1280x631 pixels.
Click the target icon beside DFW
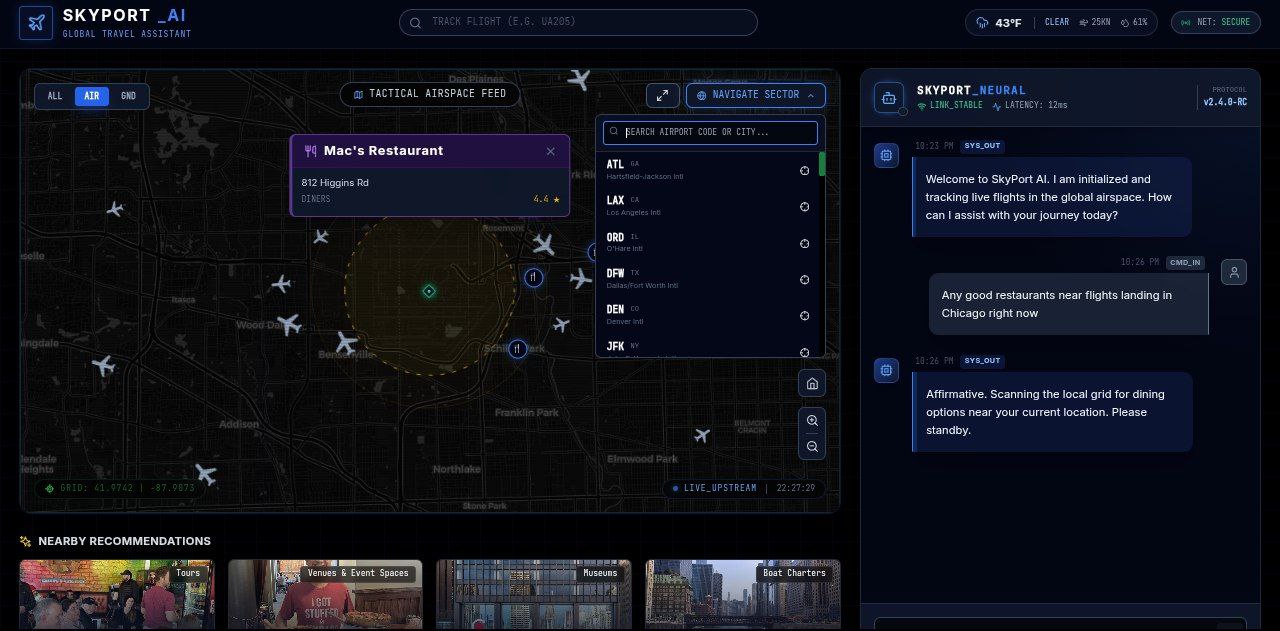pyautogui.click(x=804, y=279)
